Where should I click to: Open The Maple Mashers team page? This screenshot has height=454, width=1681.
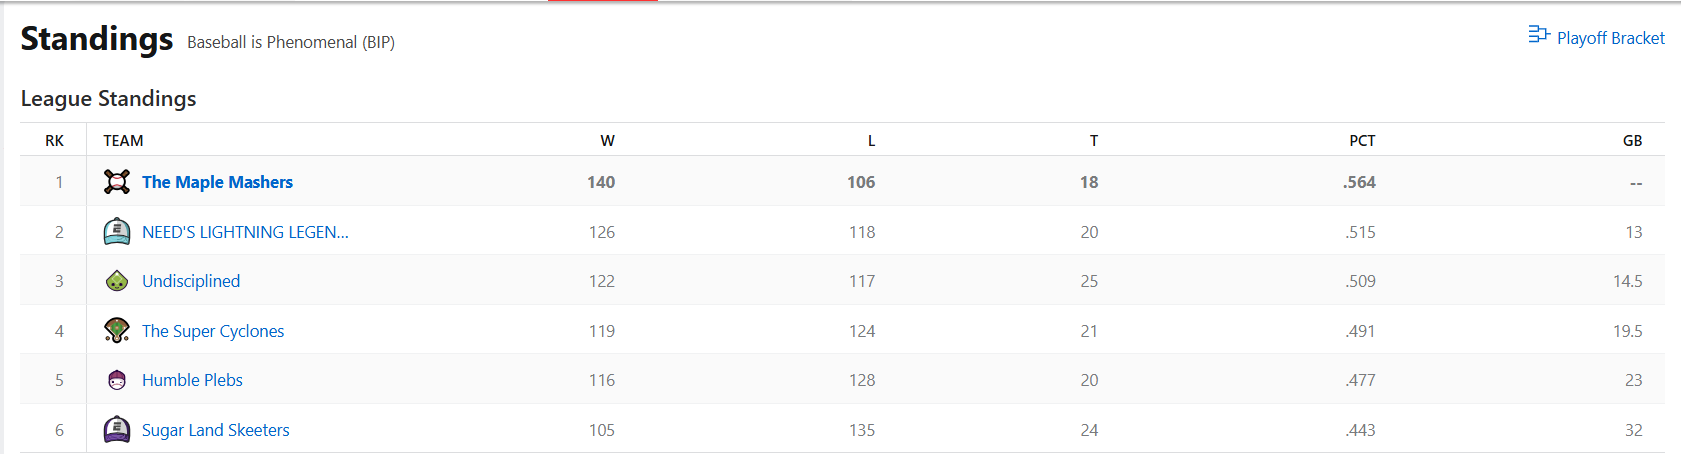click(217, 182)
